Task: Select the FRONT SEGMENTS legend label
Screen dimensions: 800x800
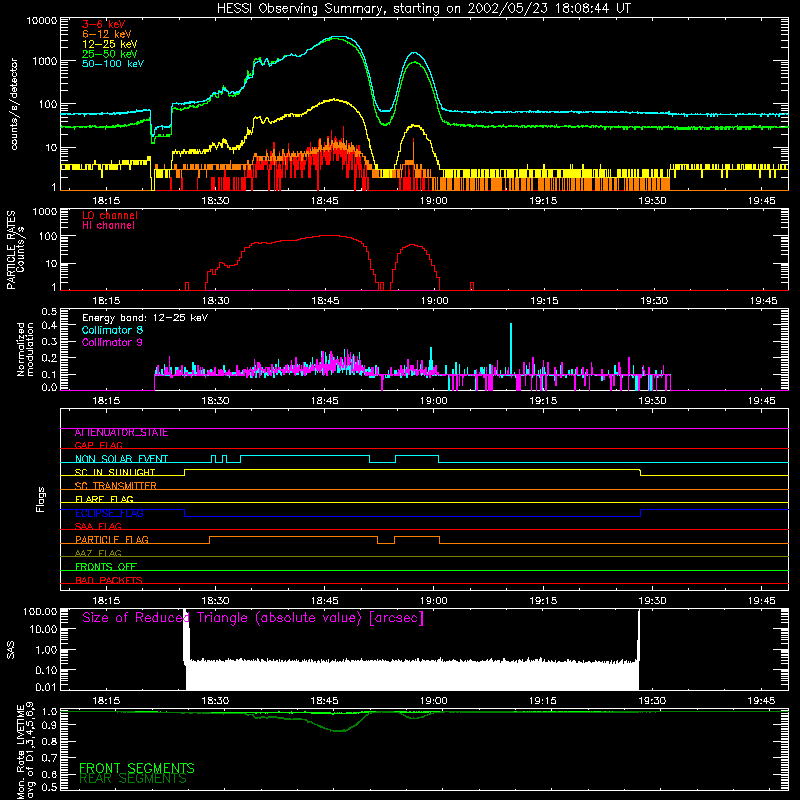Action: [137, 768]
